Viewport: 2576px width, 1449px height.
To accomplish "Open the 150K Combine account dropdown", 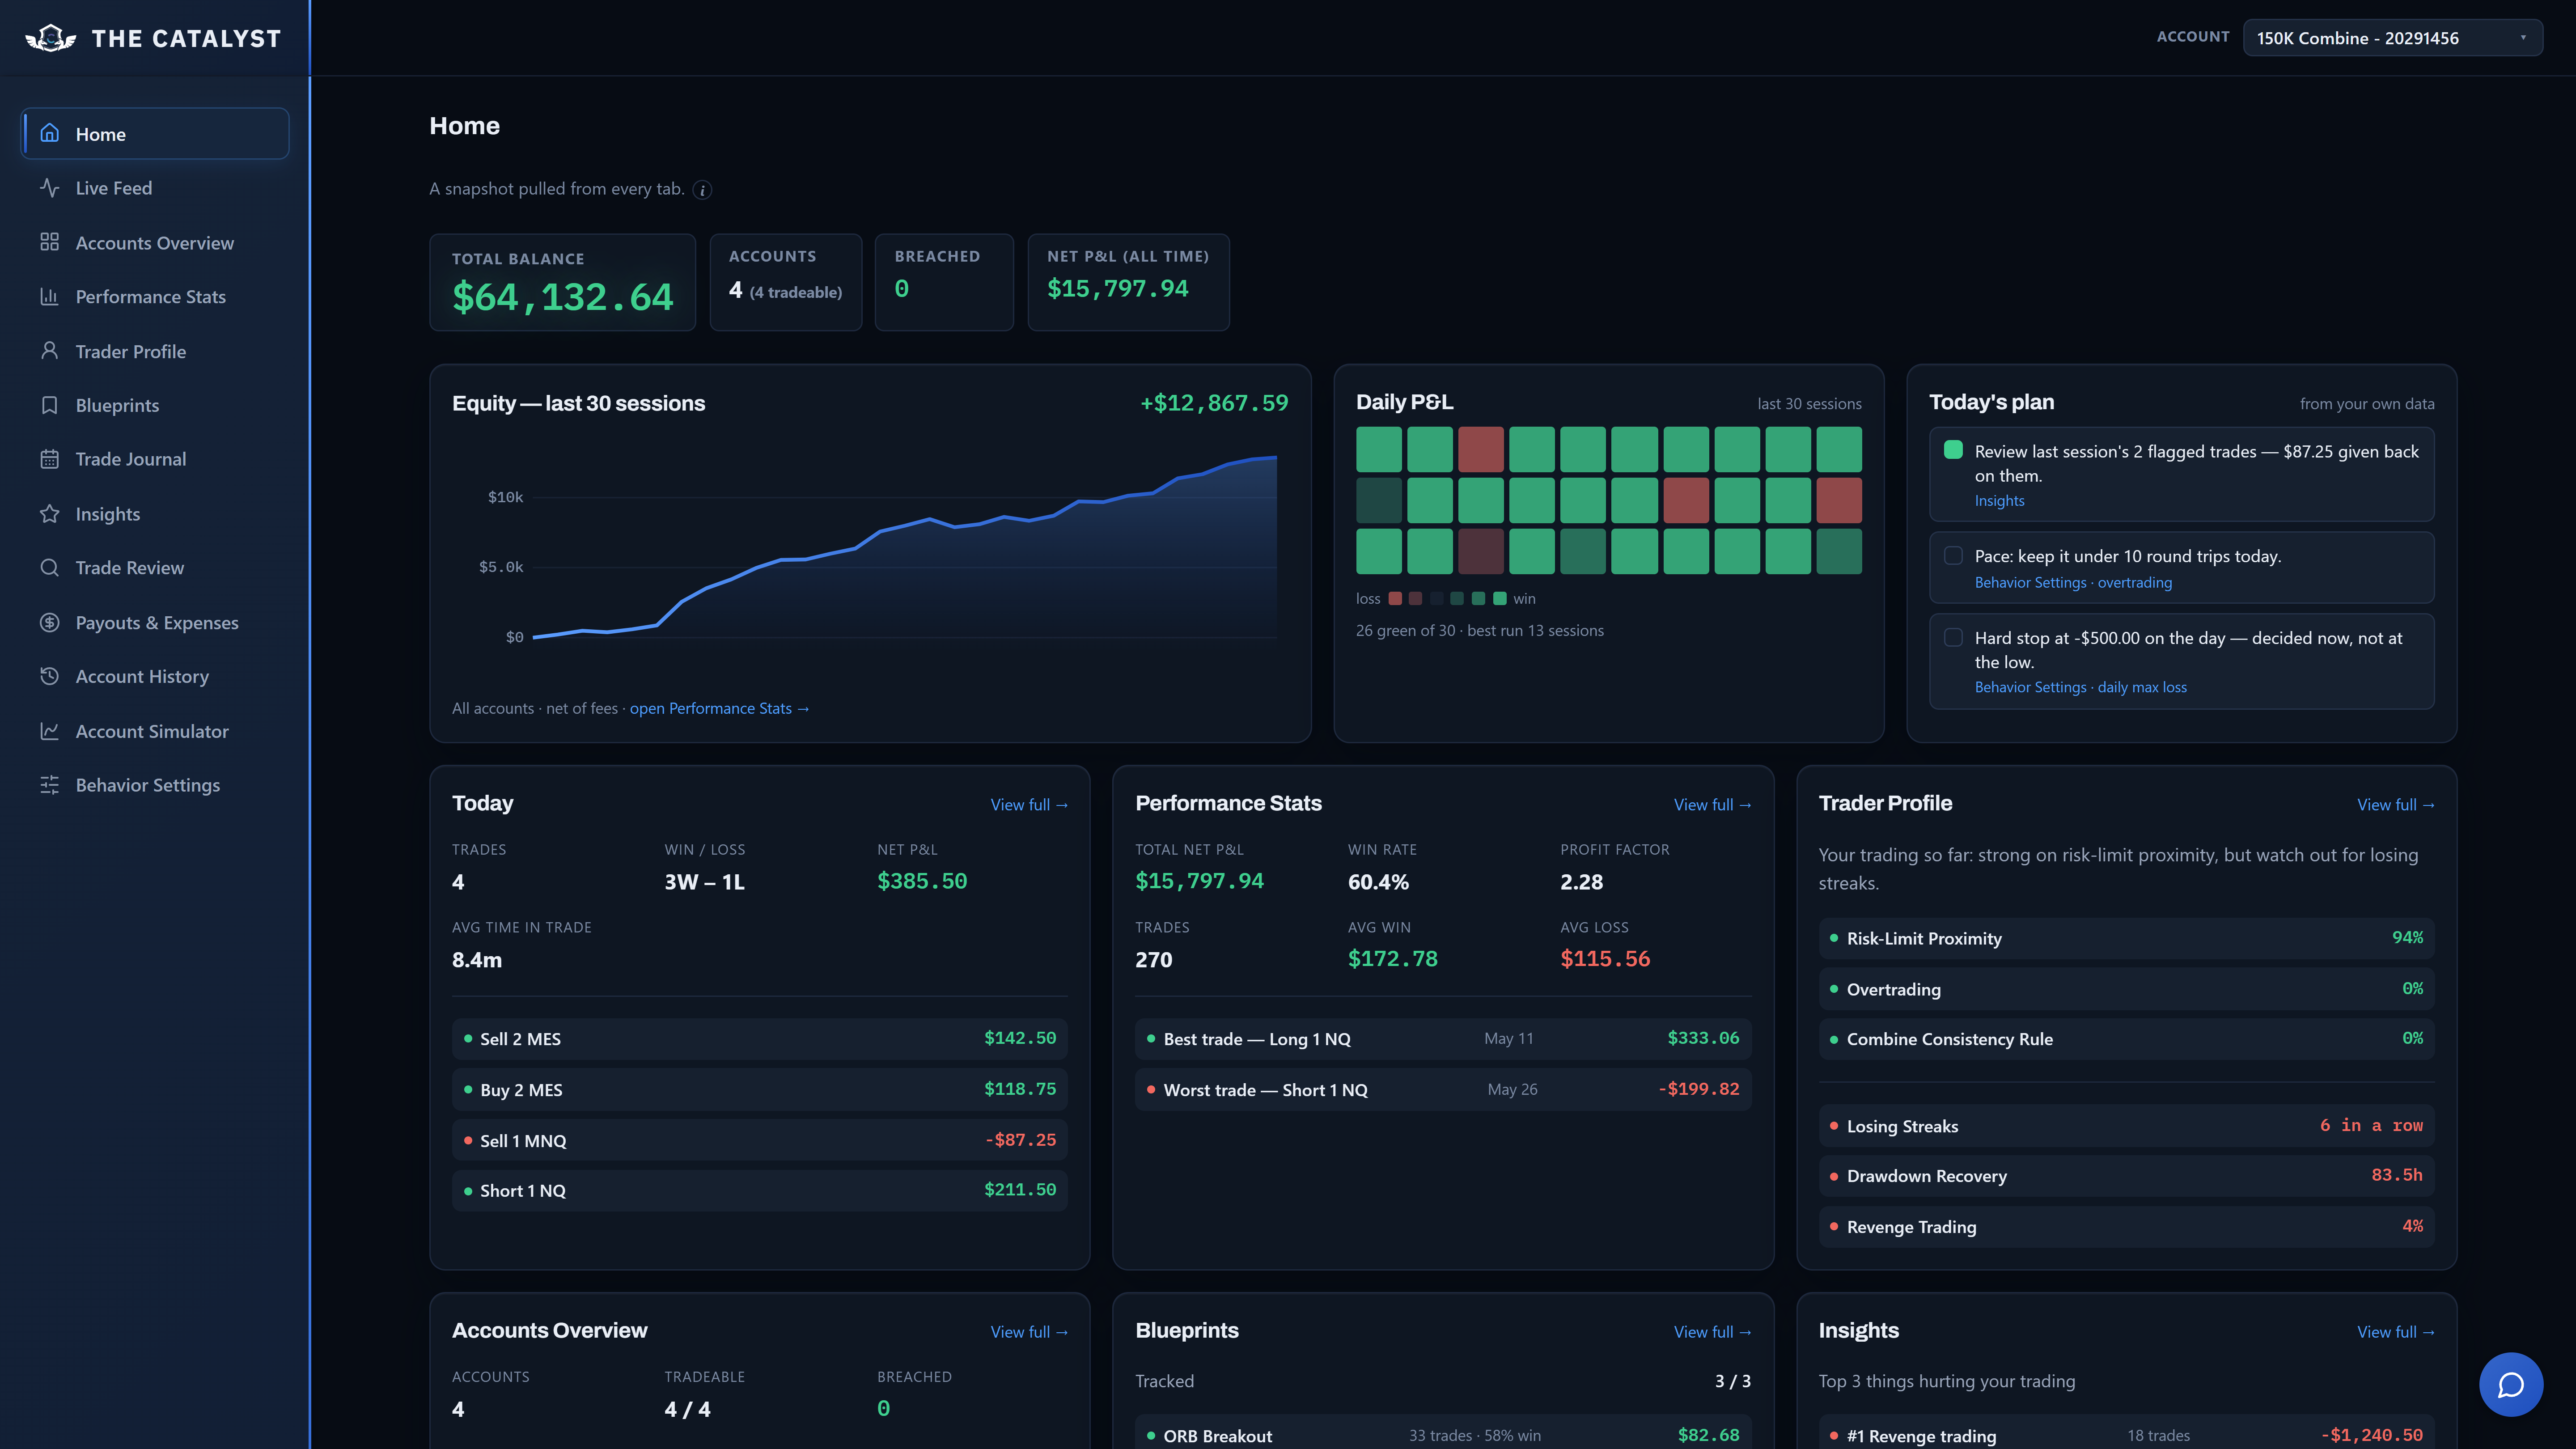I will pos(2392,38).
